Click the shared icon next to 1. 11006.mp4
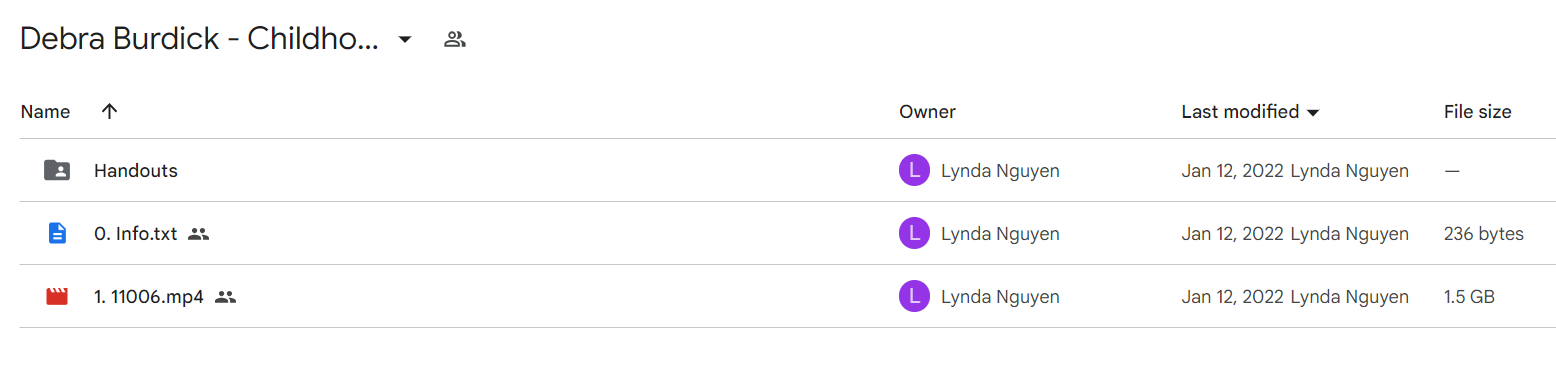Image resolution: width=1556 pixels, height=386 pixels. click(225, 297)
